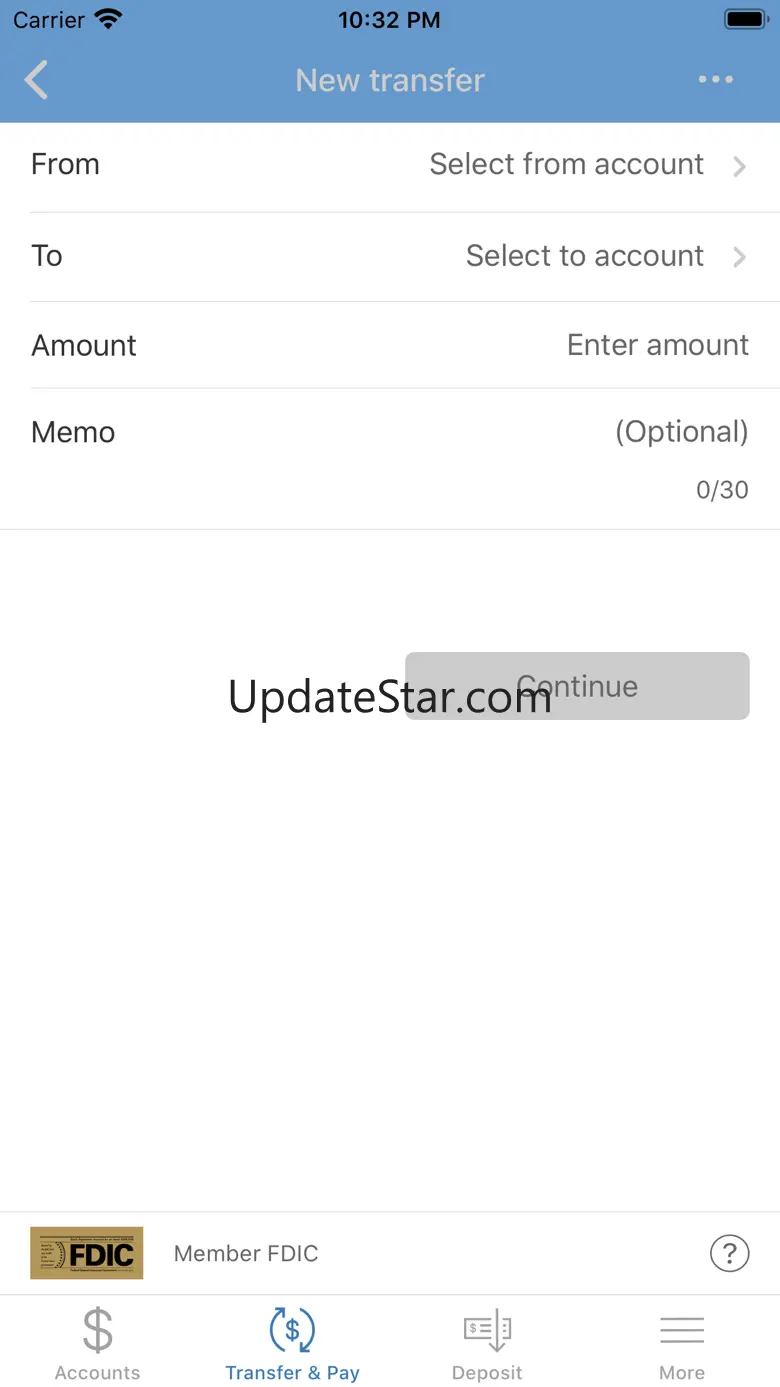
Task: Tap the Continue button
Action: click(577, 686)
